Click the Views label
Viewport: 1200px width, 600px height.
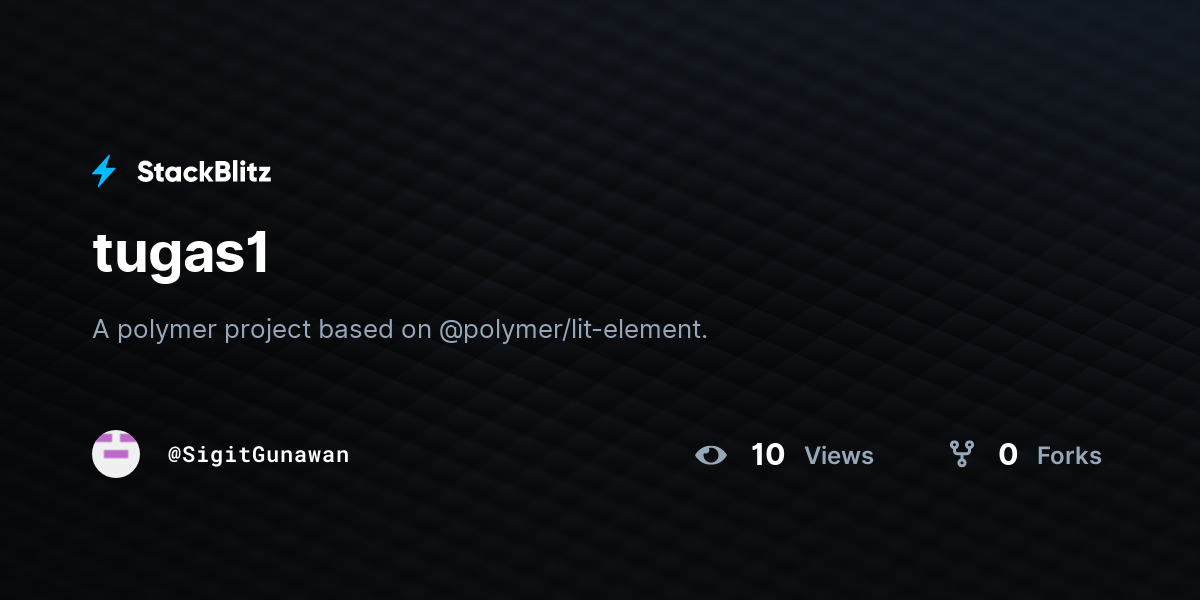click(x=839, y=456)
